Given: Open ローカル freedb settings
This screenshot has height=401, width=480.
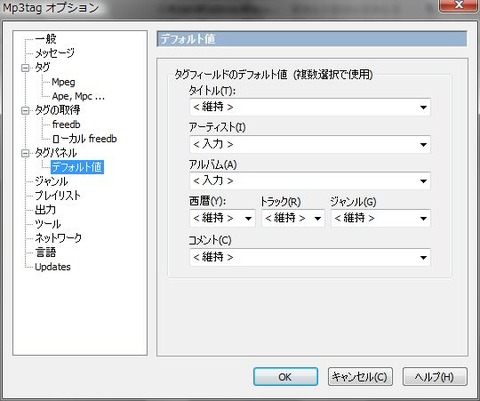Looking at the screenshot, I should (x=84, y=139).
